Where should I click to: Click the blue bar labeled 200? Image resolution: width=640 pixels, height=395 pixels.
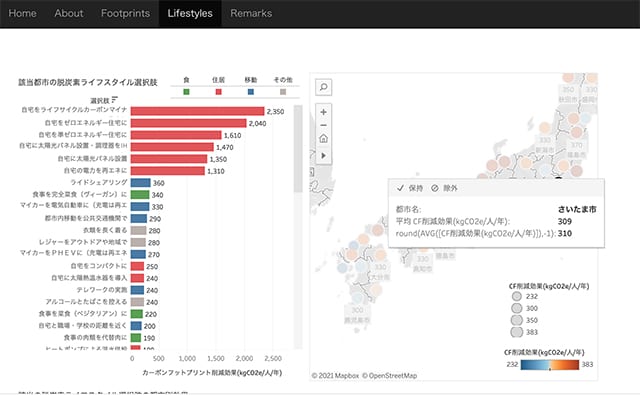pos(136,326)
